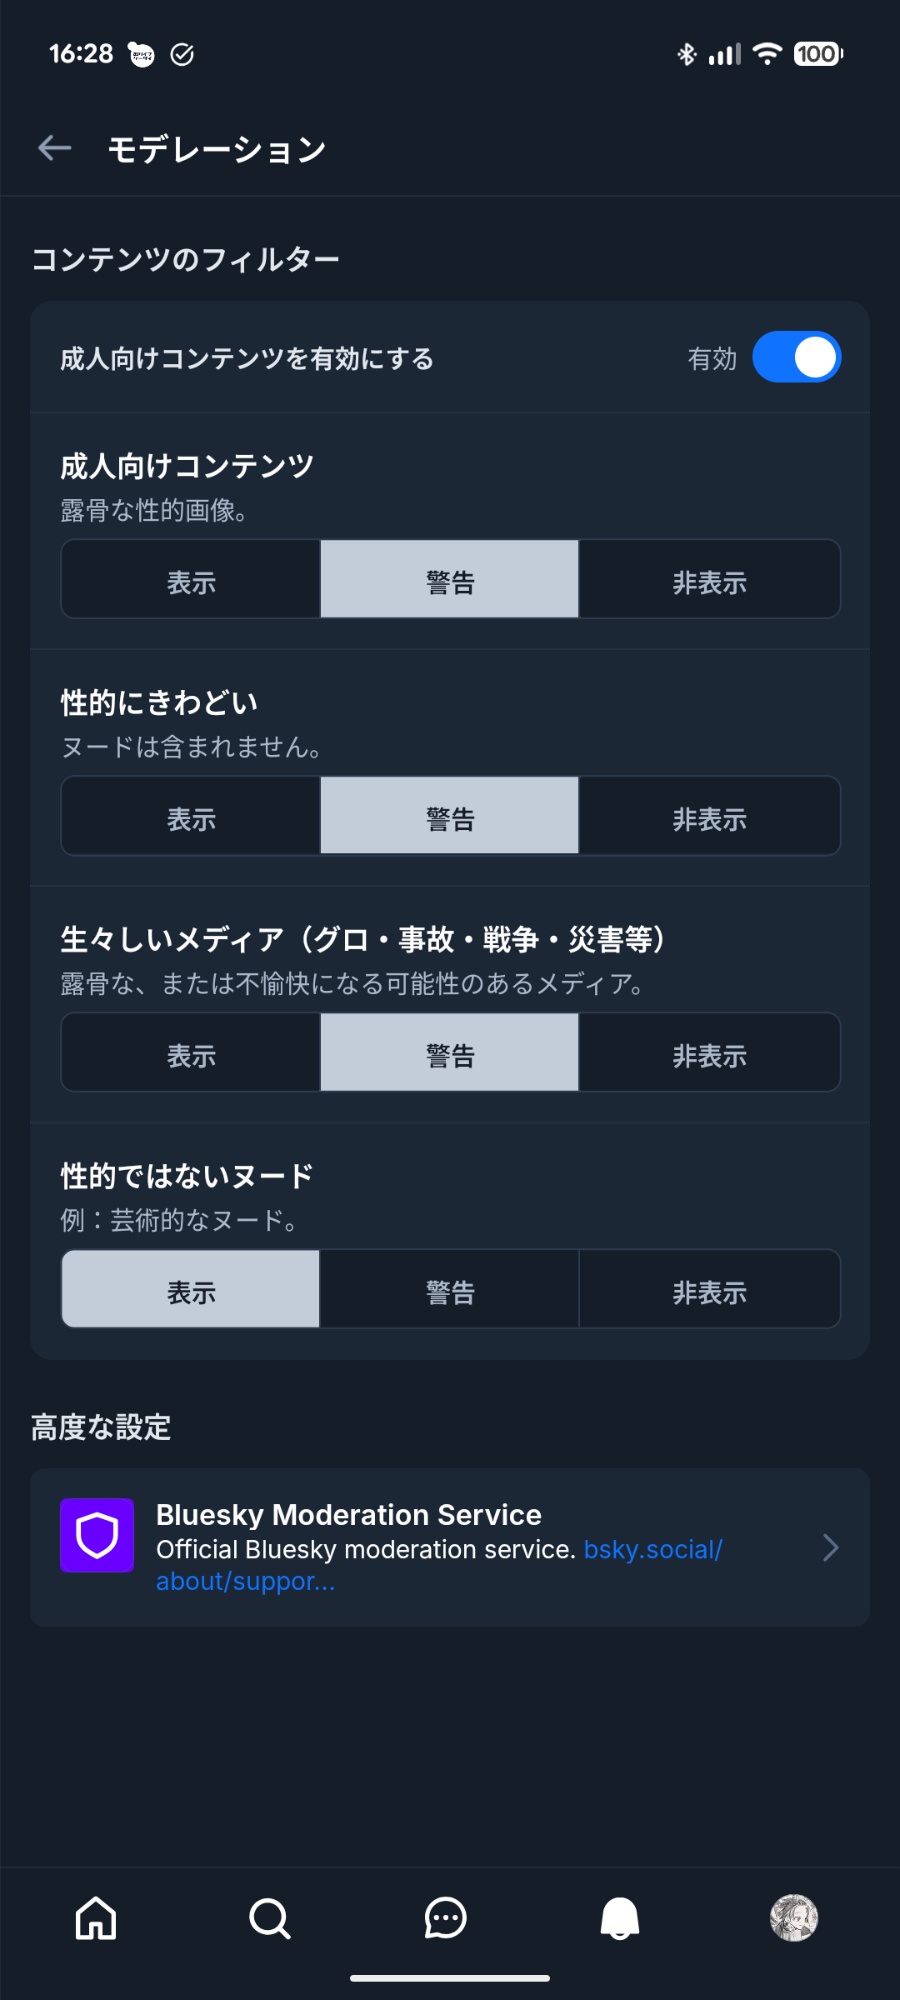This screenshot has width=900, height=2000.
Task: Set 生々しいメディア to 非表示
Action: tap(709, 1053)
